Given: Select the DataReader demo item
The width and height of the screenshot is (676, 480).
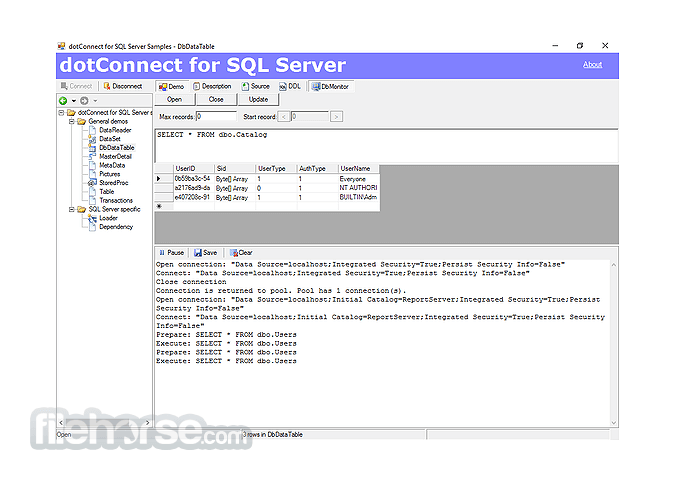Looking at the screenshot, I should click(115, 130).
